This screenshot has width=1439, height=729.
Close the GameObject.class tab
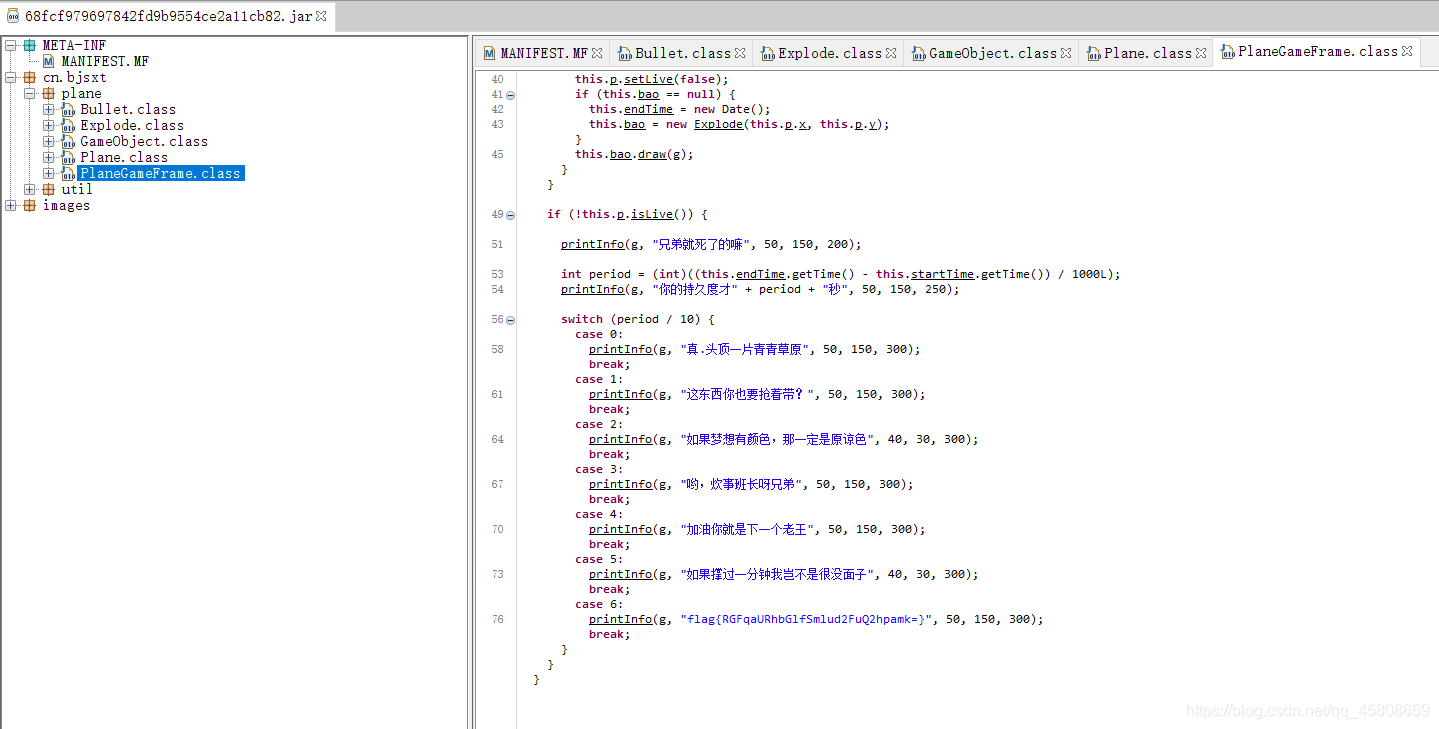tap(1066, 53)
